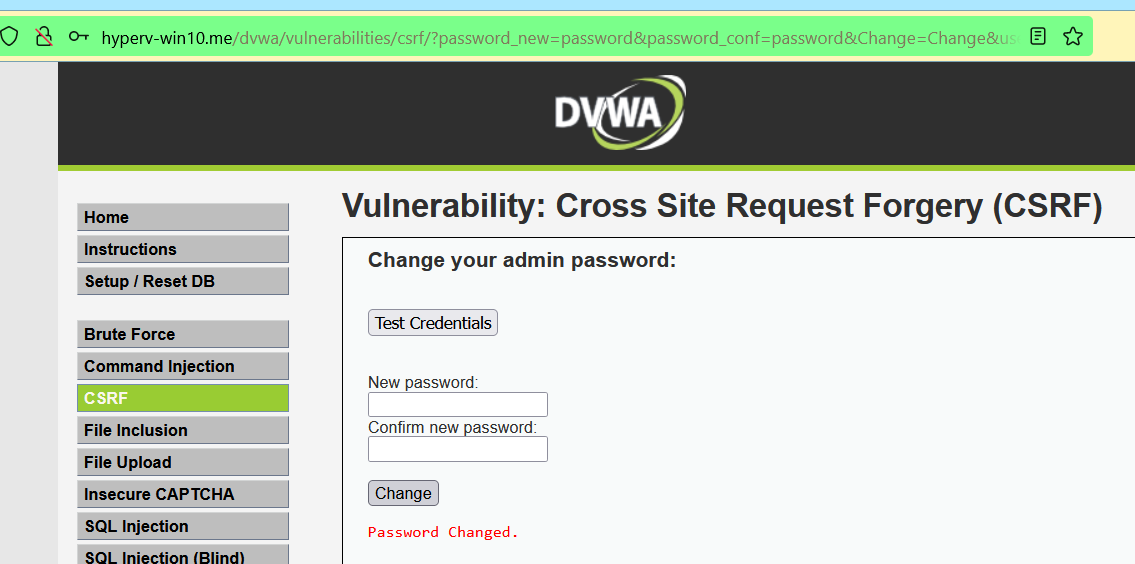Bookmark this page with the star icon
Viewport: 1135px width, 564px height.
coord(1073,37)
